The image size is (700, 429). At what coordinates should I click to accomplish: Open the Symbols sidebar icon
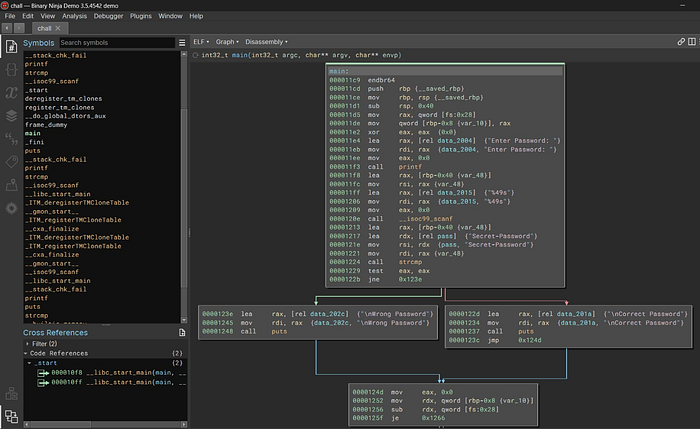point(10,46)
